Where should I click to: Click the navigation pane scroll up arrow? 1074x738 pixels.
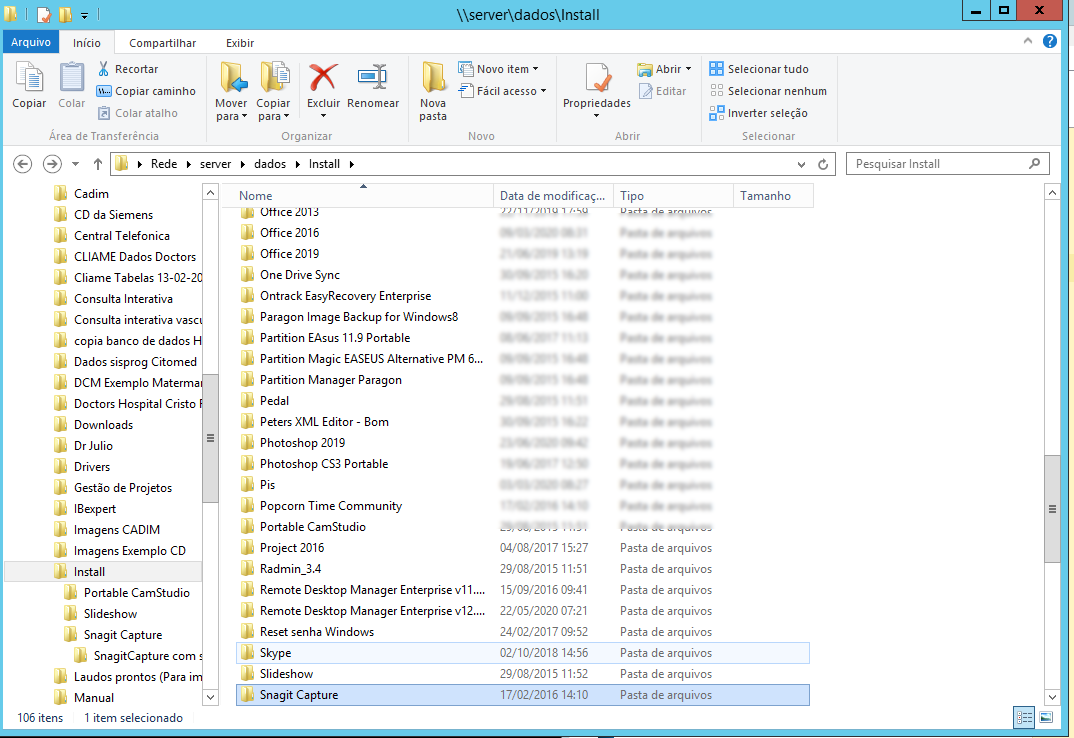(210, 193)
